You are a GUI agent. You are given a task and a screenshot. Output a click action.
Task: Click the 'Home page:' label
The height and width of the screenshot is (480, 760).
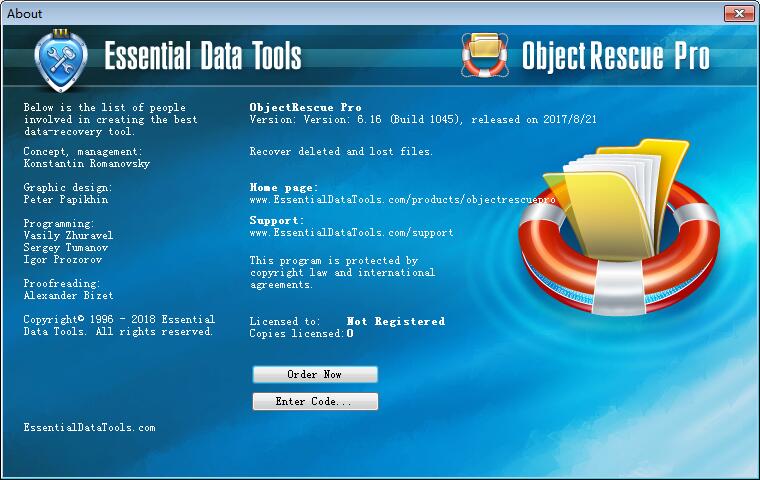284,188
